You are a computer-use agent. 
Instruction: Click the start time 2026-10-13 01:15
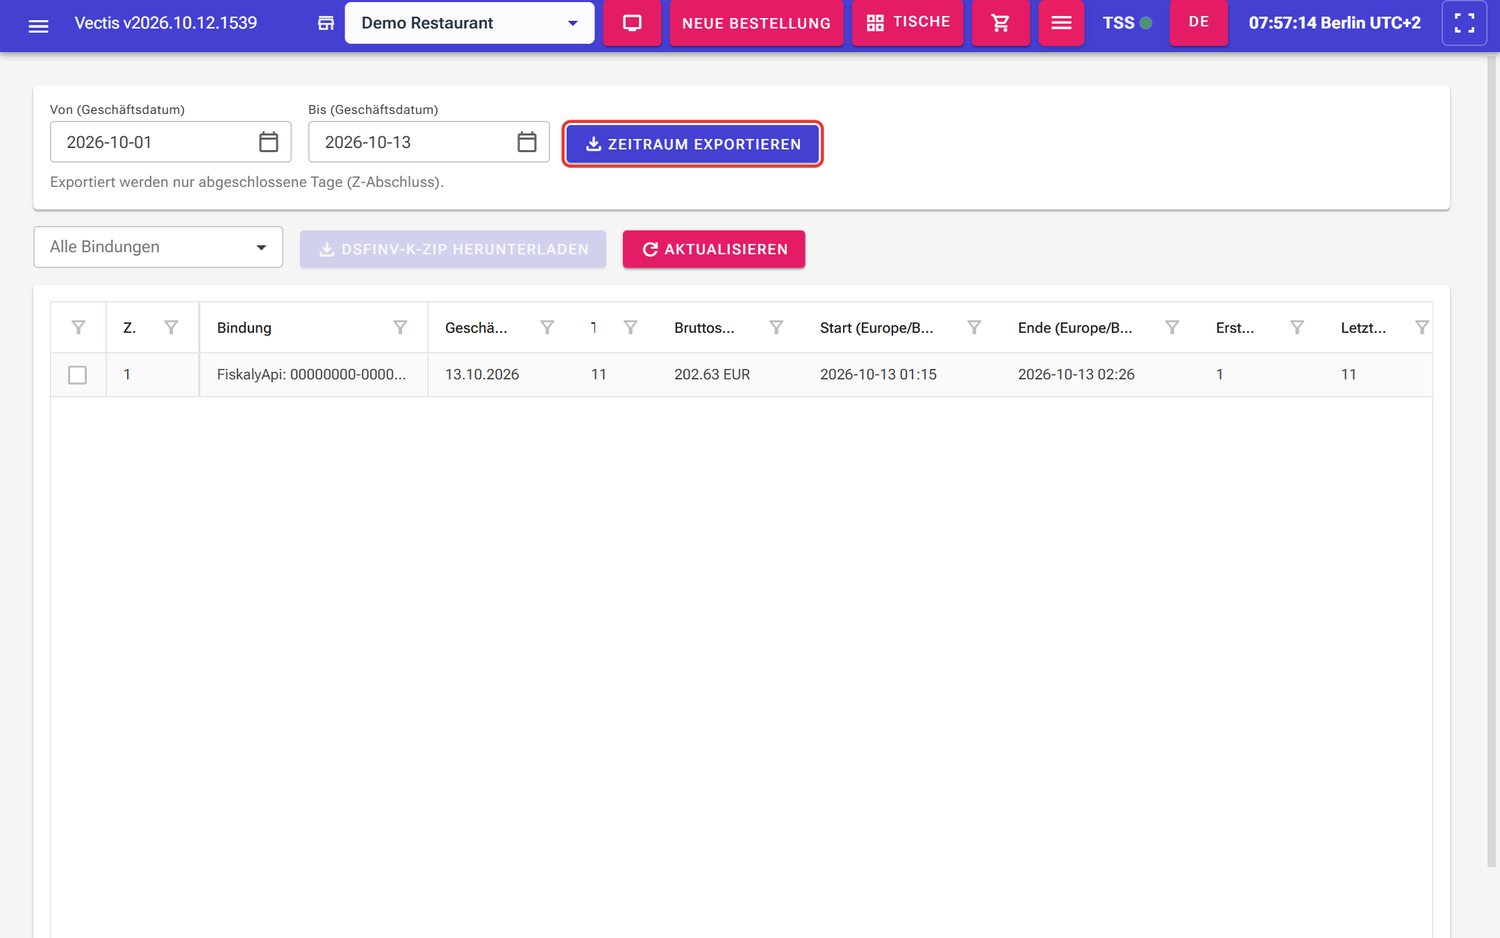tap(878, 375)
